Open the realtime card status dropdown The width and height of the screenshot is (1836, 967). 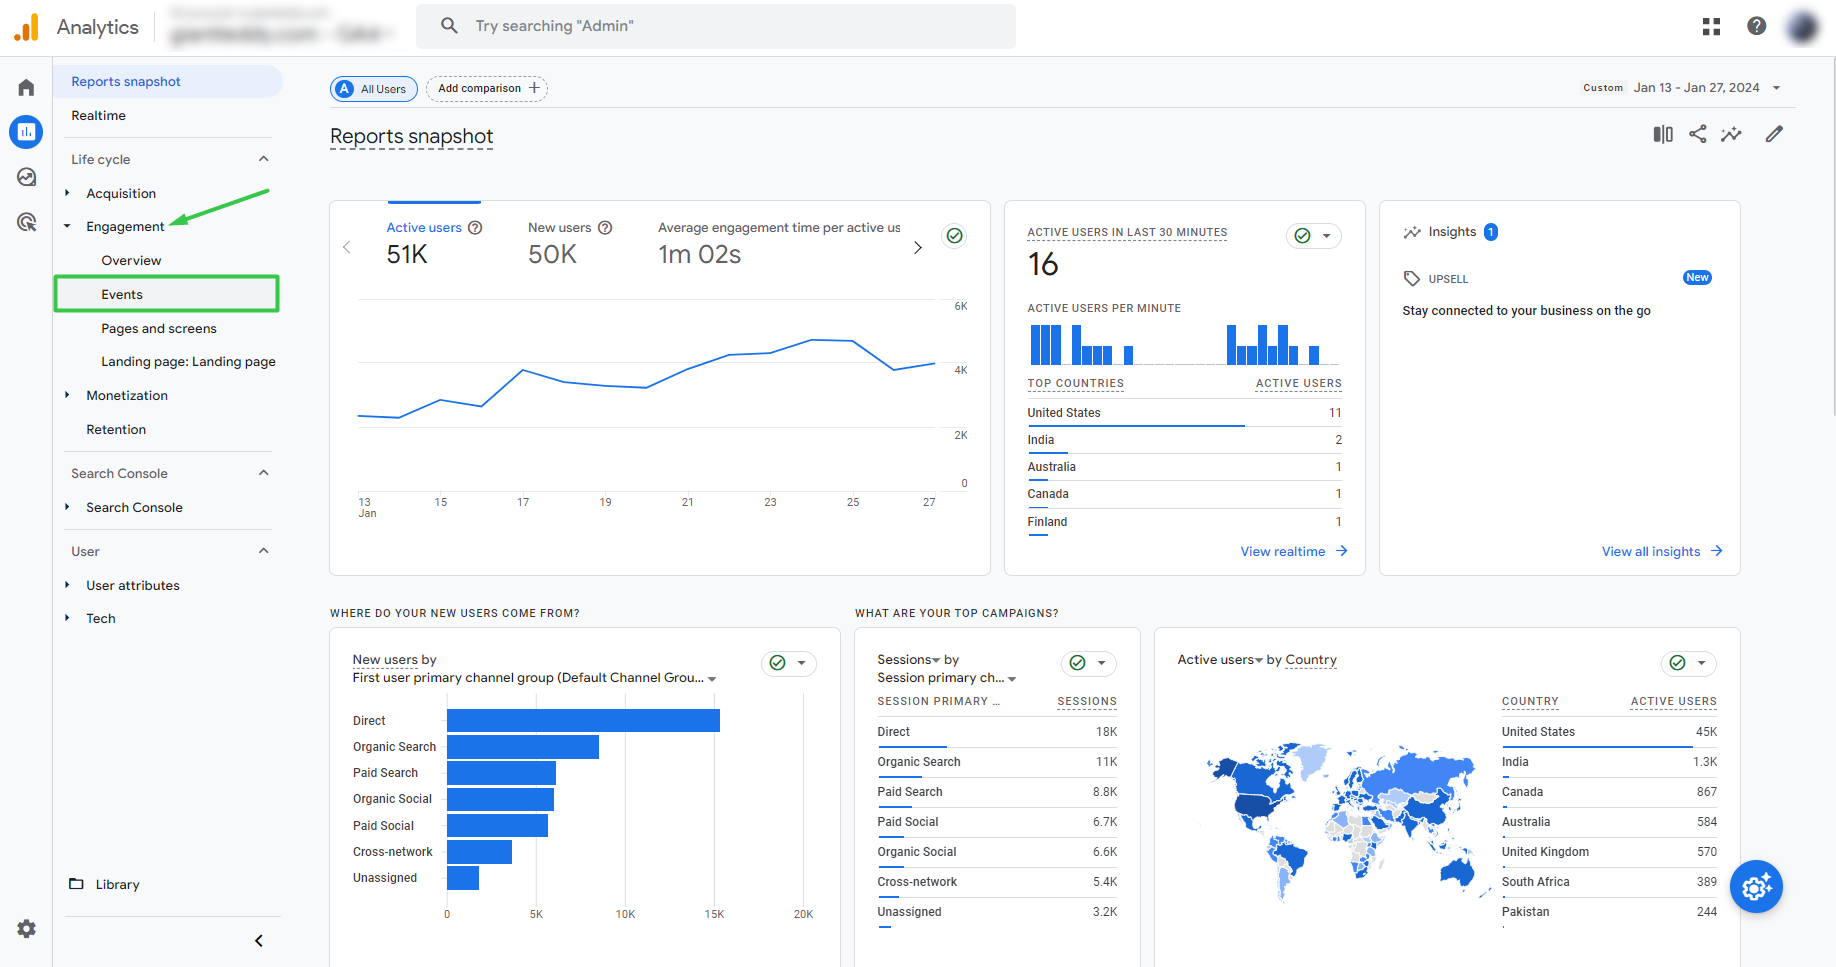[1327, 236]
